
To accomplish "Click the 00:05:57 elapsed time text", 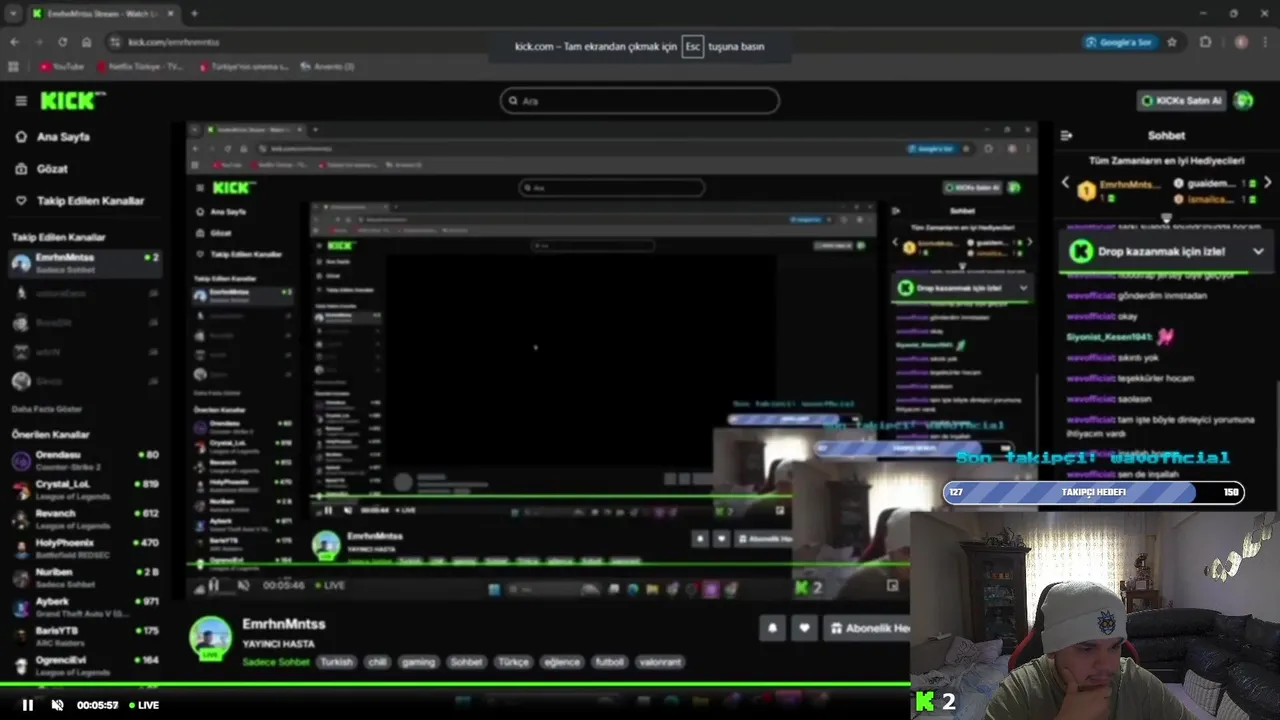I will point(98,705).
